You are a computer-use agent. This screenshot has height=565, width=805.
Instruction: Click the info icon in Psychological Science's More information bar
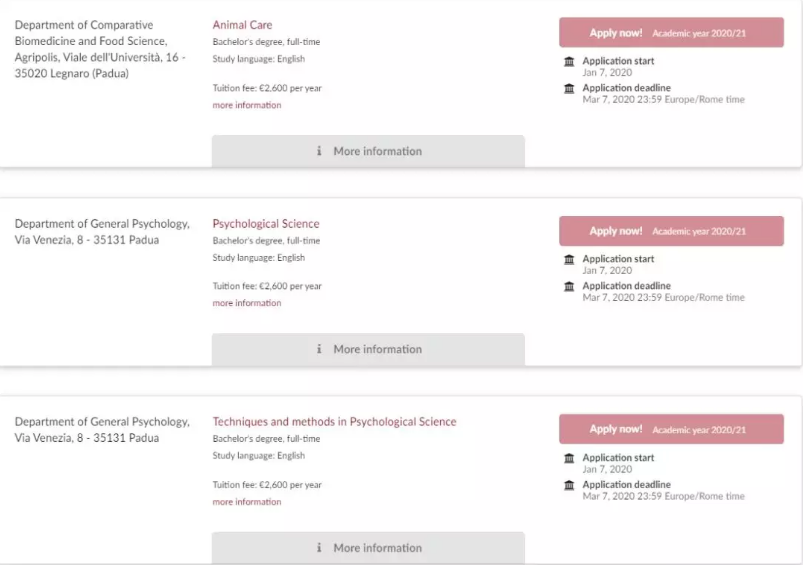pos(319,349)
